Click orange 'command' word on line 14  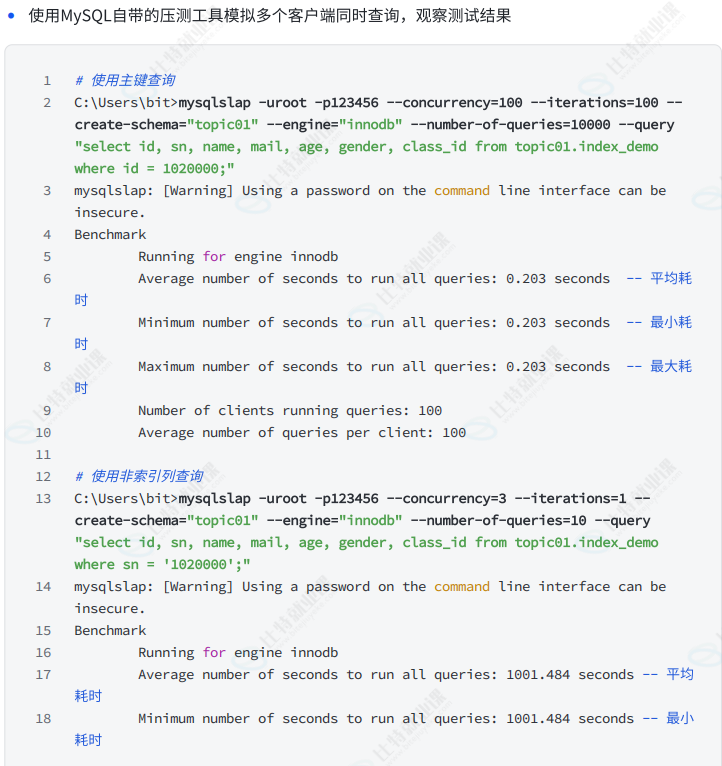coord(462,586)
